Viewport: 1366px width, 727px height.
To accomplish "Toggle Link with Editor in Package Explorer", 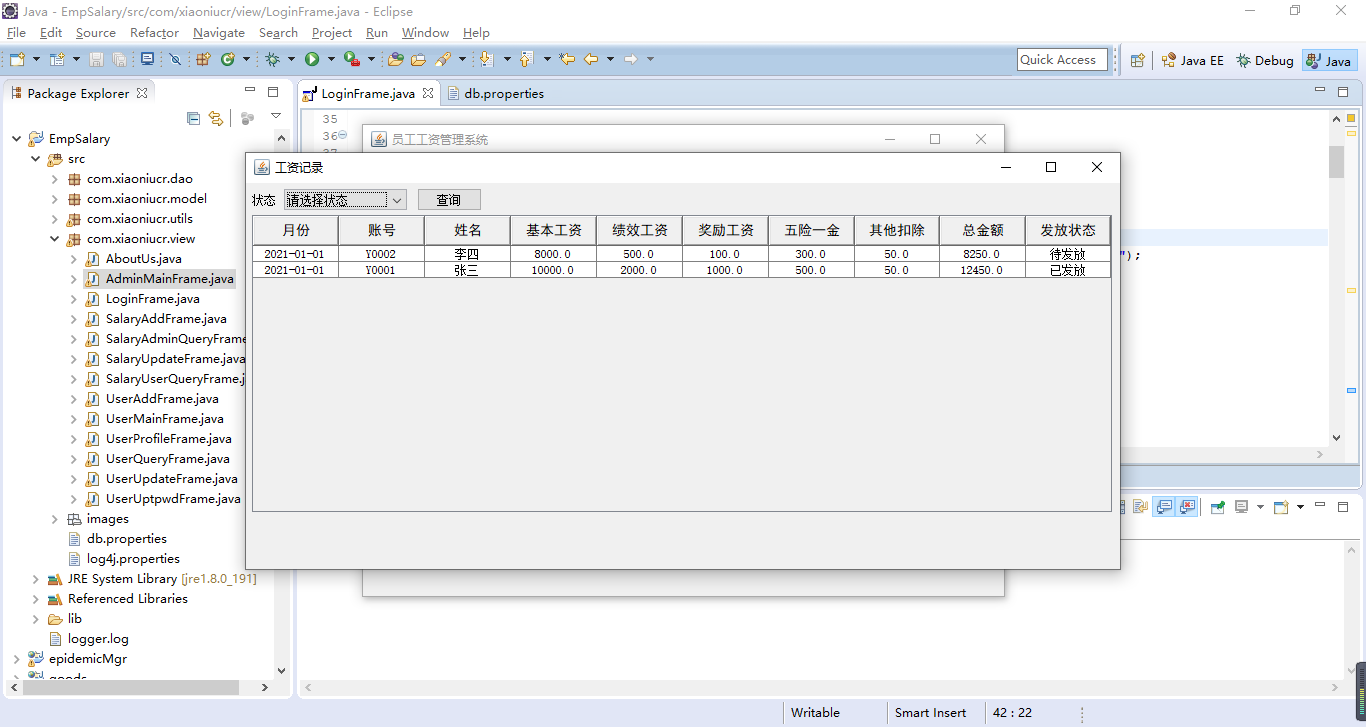I will (215, 118).
